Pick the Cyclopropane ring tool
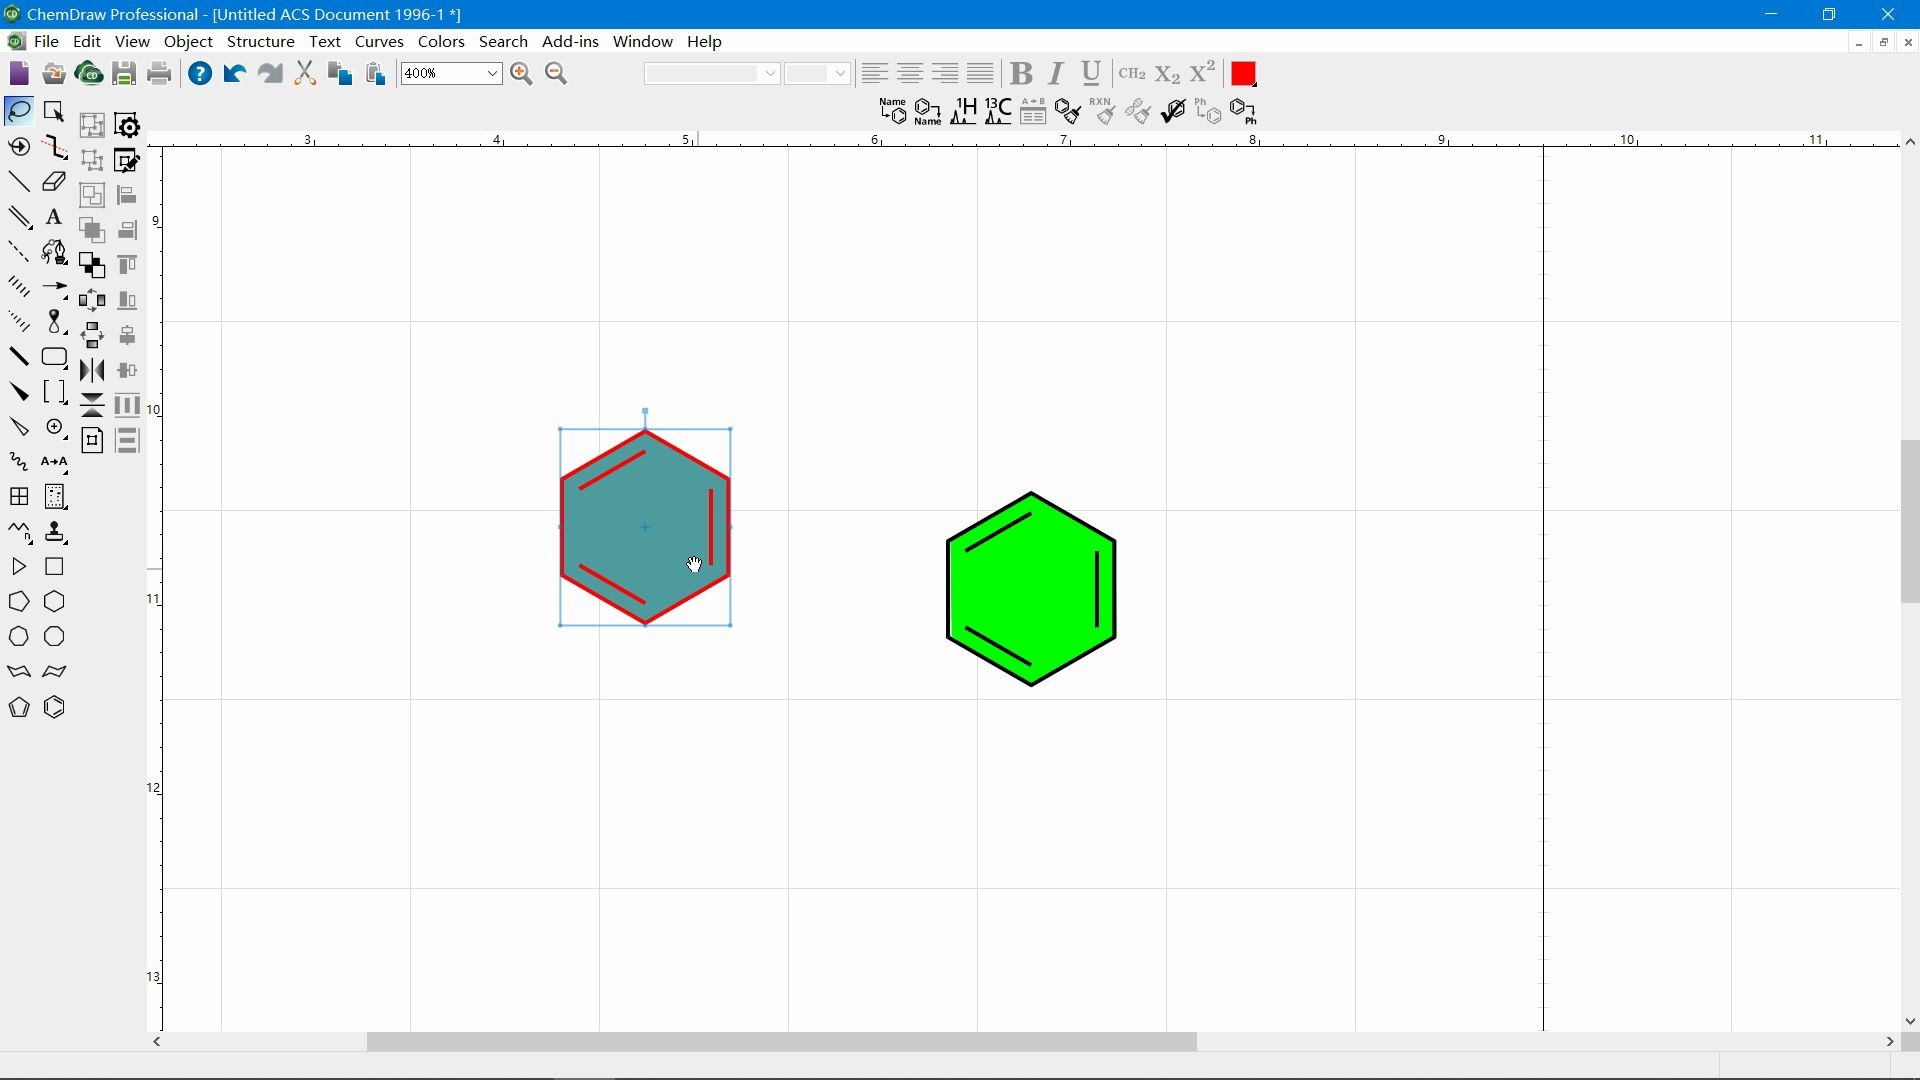Image resolution: width=1920 pixels, height=1080 pixels. [19, 567]
